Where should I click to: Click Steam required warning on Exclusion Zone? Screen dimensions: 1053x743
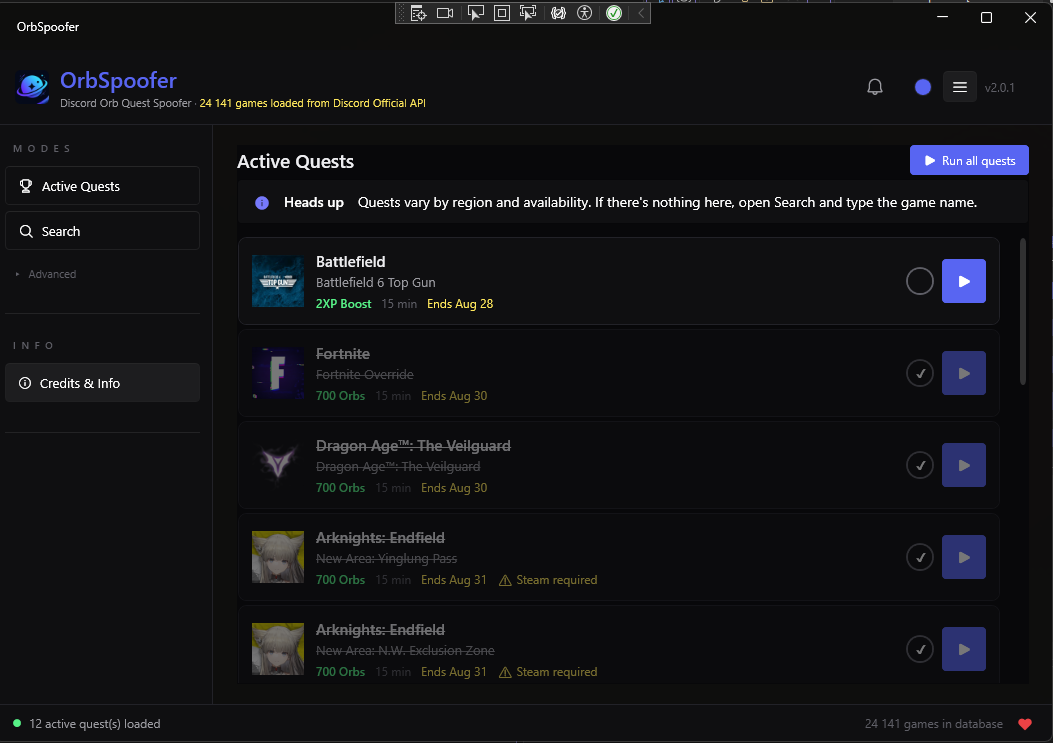point(547,672)
